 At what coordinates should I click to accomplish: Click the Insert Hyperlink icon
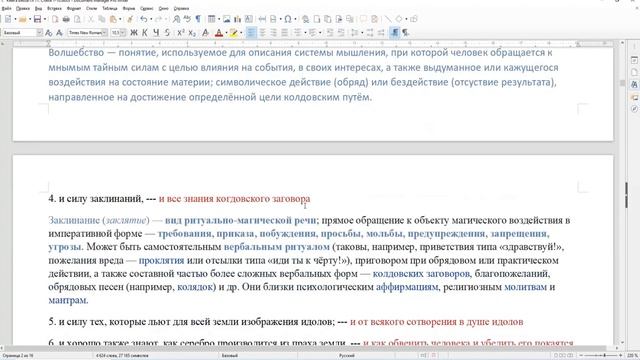click(305, 19)
